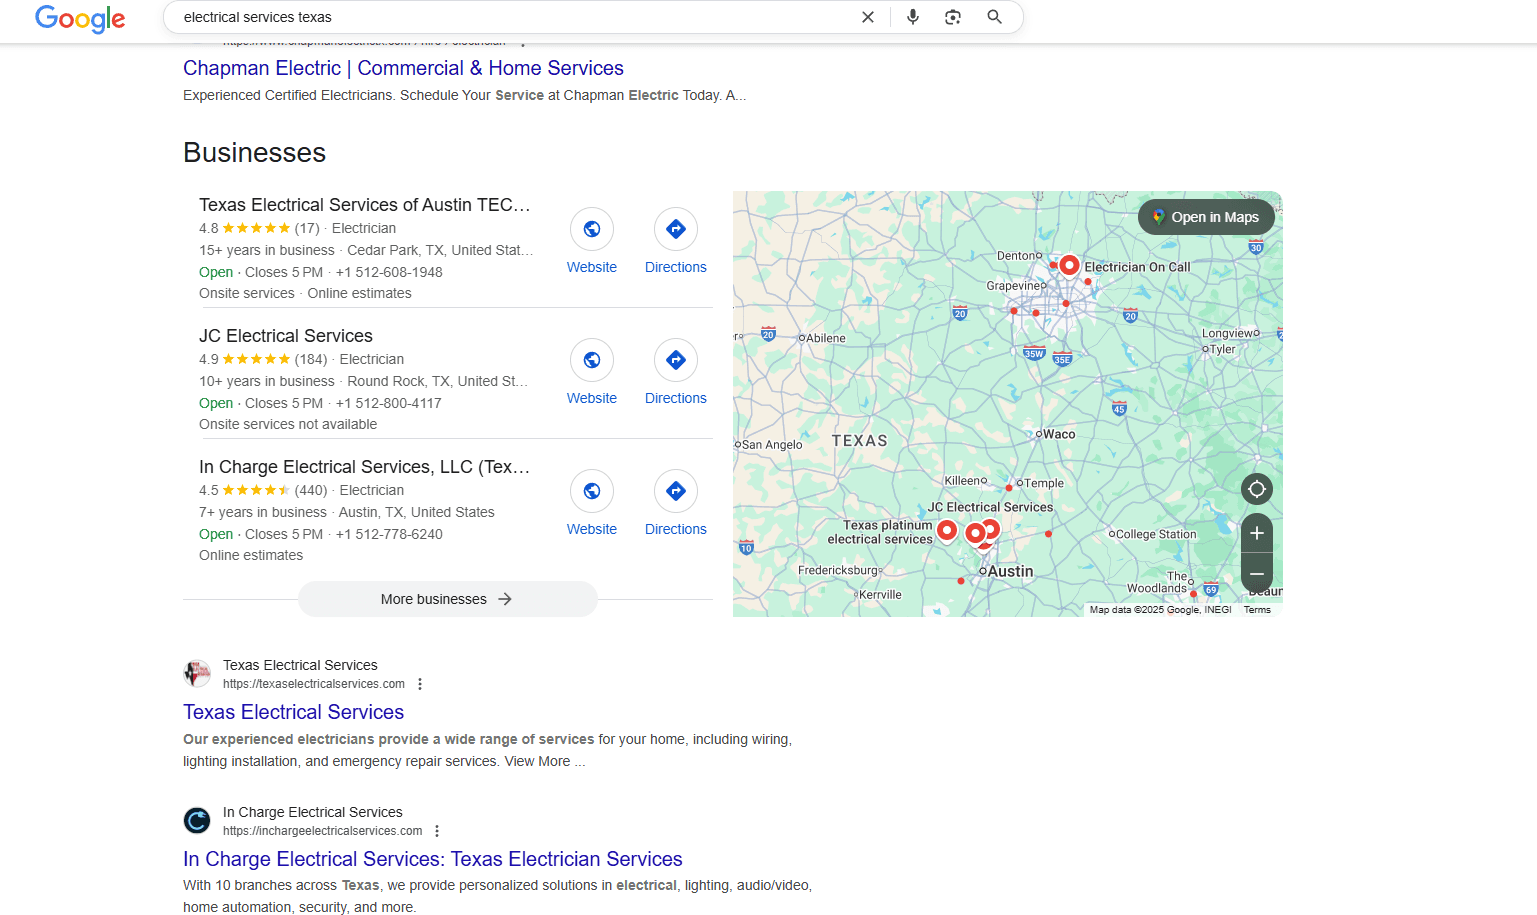Click Directions label for JC Electrical Services
This screenshot has width=1537, height=915.
(676, 398)
